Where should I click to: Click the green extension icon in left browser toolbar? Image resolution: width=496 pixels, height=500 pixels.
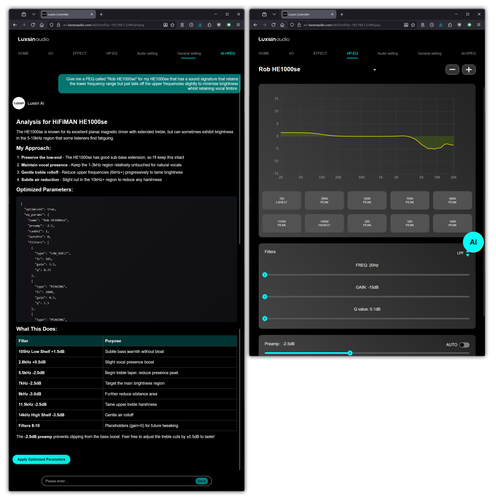tap(229, 25)
